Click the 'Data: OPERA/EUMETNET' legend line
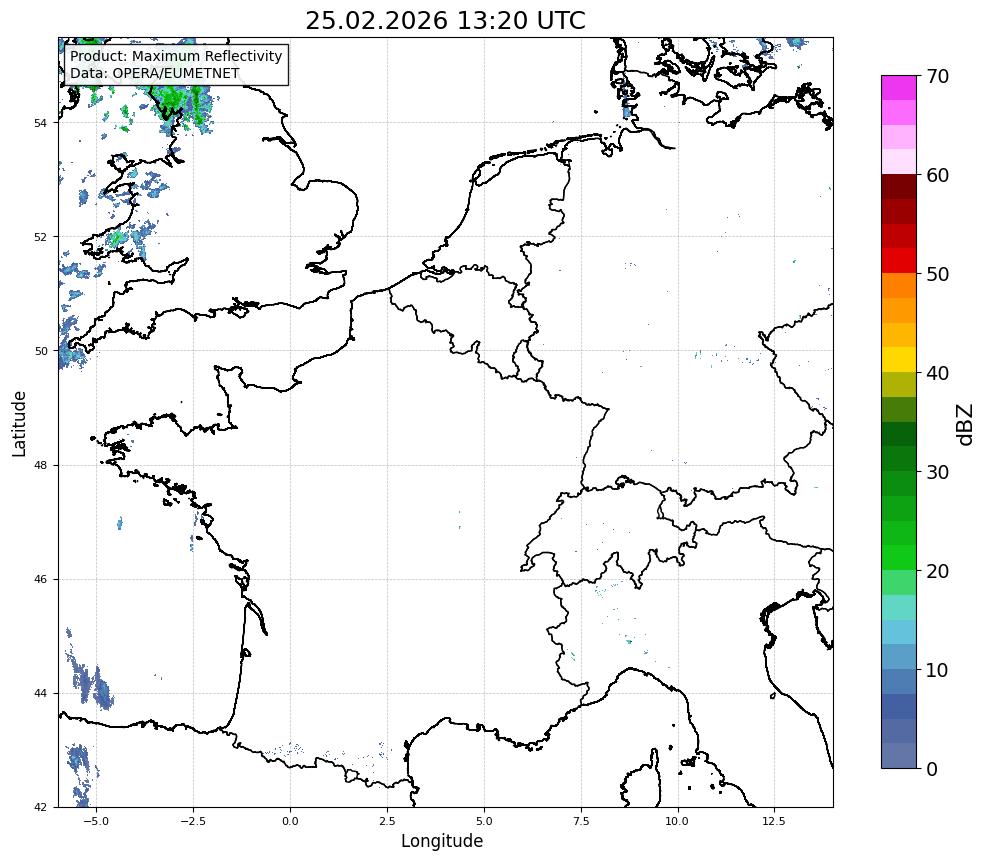The width and height of the screenshot is (985, 860). [x=155, y=73]
